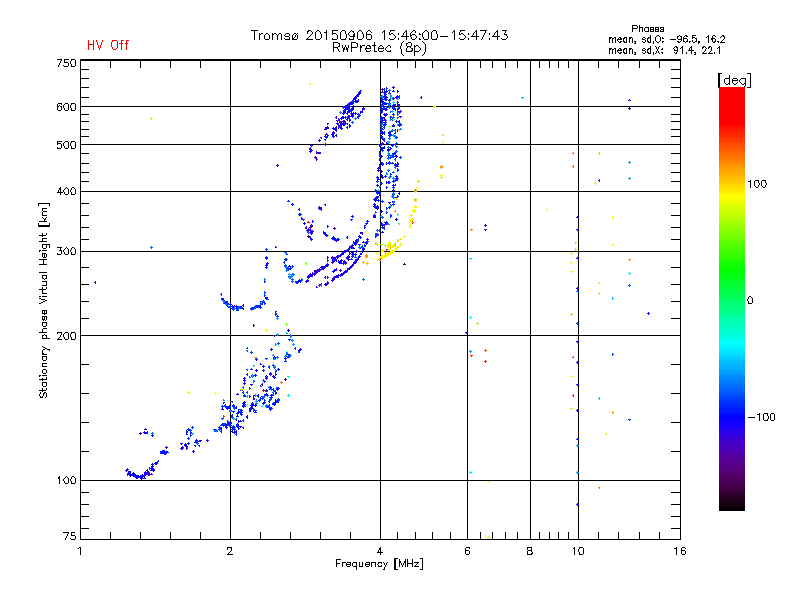
Task: Click the x-axis '2' frequency label
Action: coord(230,551)
